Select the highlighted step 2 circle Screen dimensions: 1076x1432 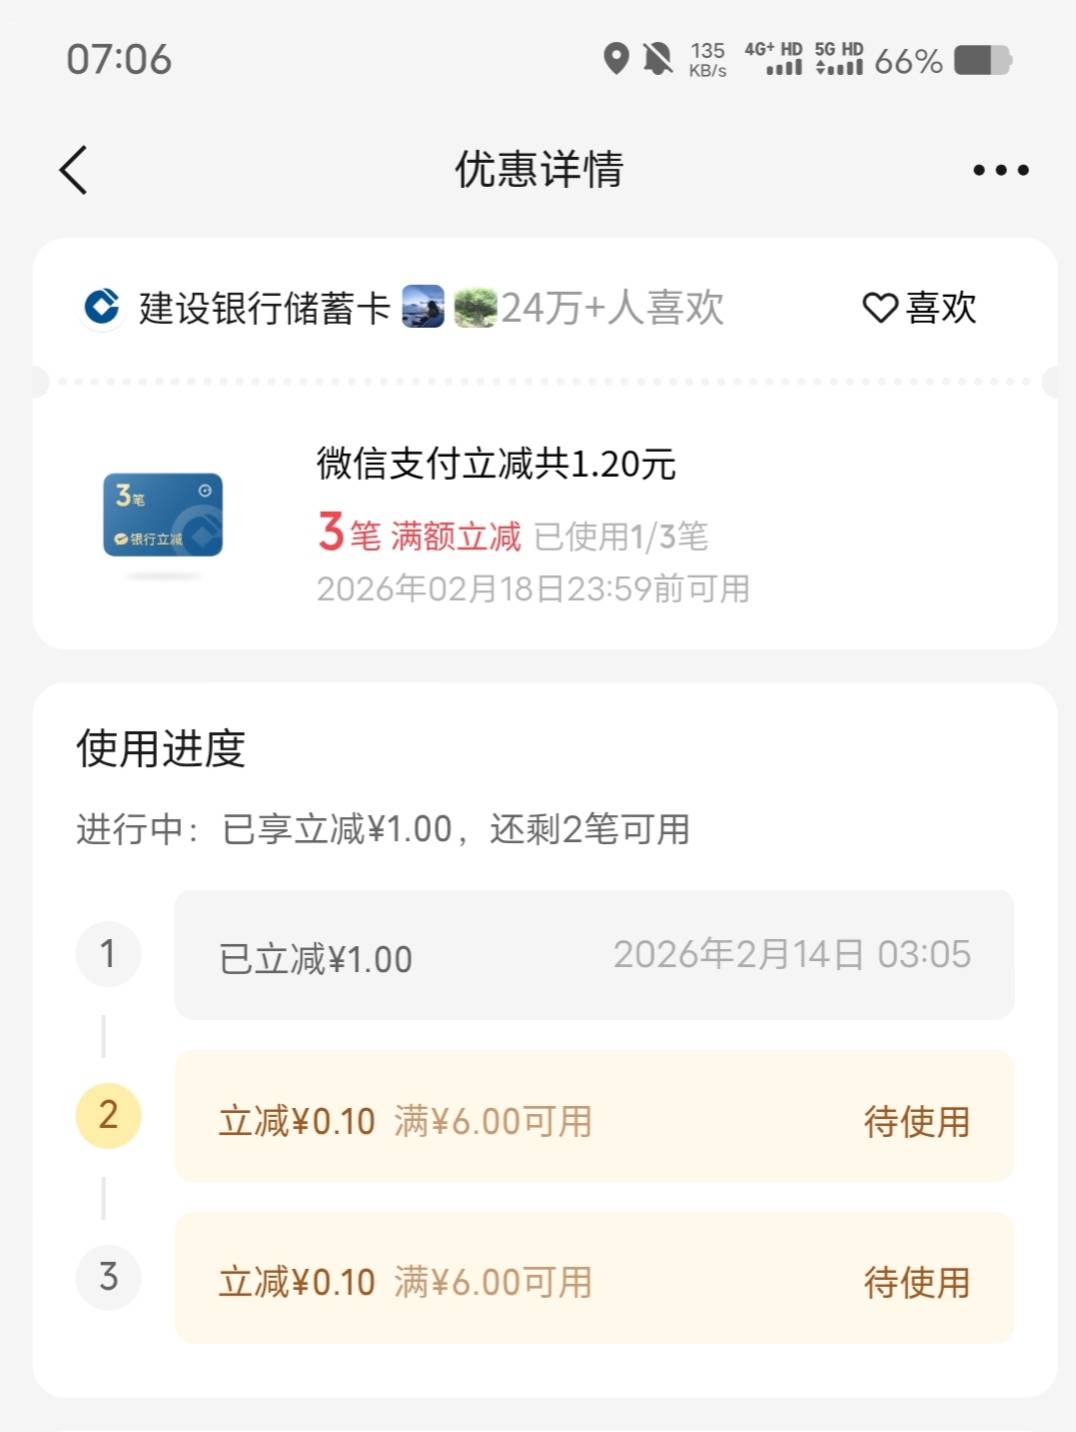[x=108, y=1115]
